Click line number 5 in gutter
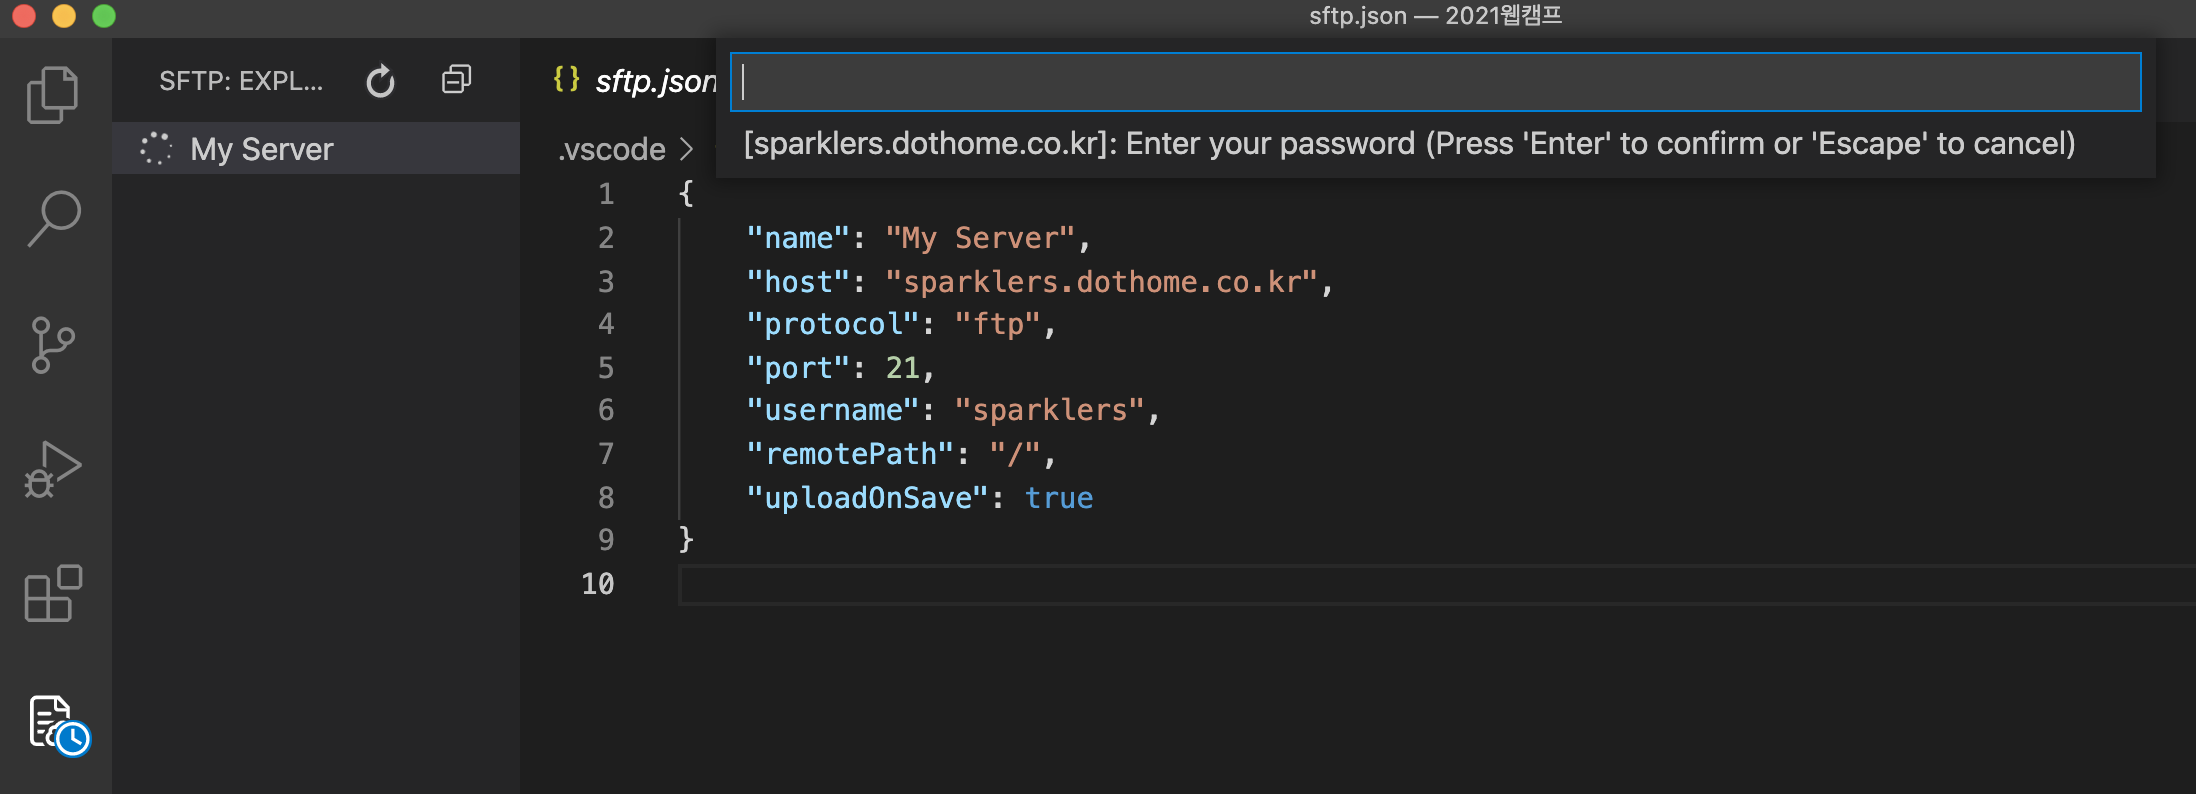Viewport: 2196px width, 794px height. pos(606,368)
